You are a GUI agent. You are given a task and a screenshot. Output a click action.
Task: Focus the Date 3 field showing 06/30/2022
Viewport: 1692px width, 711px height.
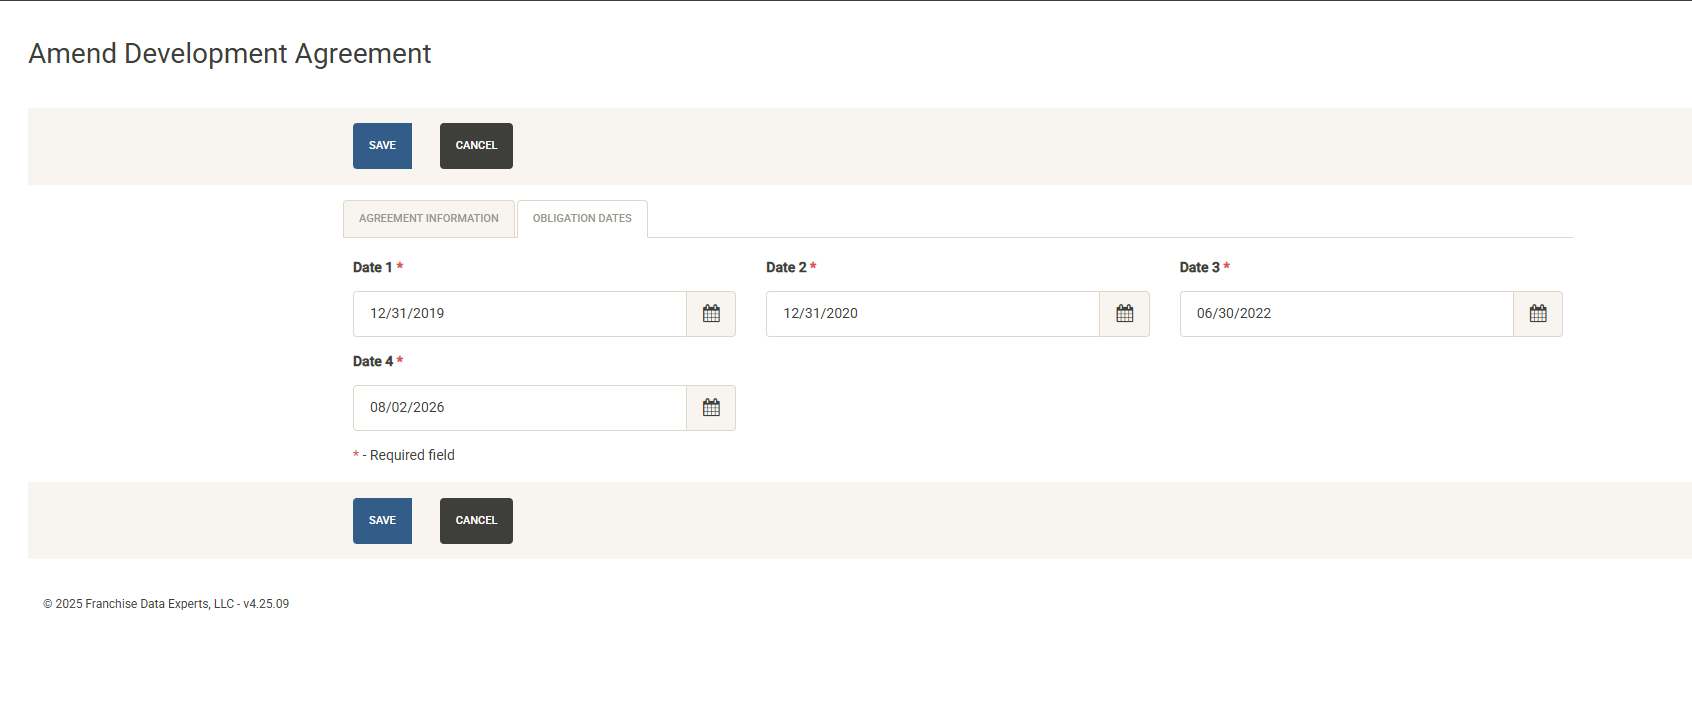[x=1345, y=314]
